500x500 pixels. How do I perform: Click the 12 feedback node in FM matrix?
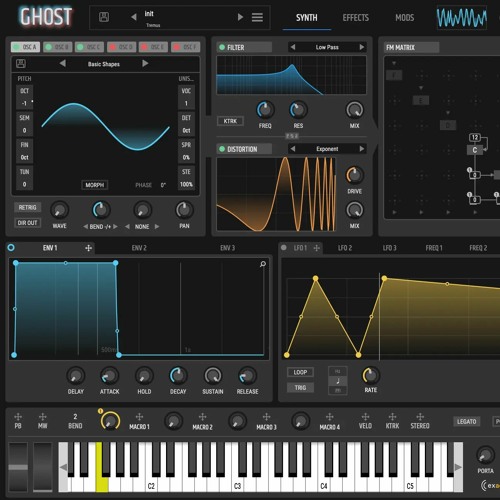(x=475, y=137)
